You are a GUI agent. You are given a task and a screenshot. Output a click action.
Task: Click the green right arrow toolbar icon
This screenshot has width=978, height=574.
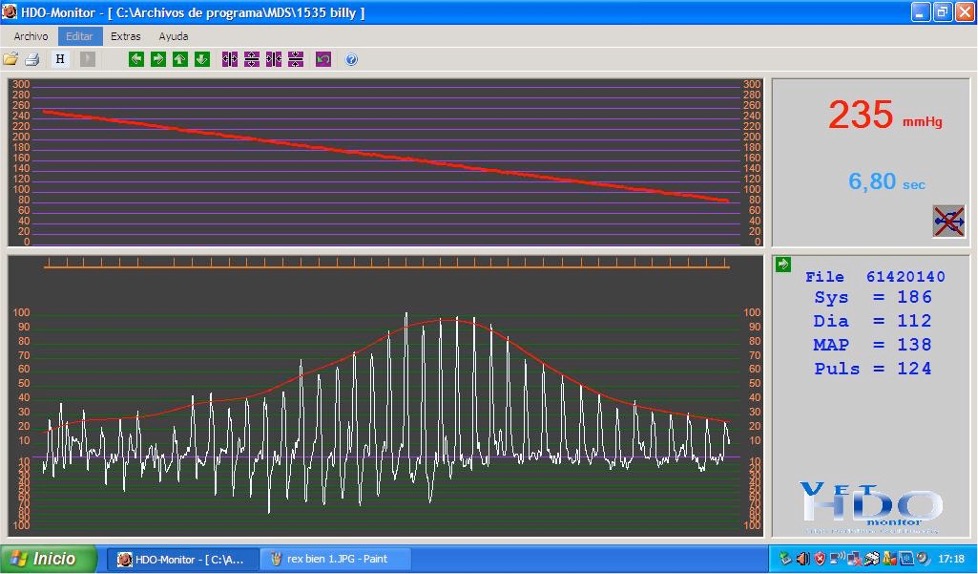point(158,60)
